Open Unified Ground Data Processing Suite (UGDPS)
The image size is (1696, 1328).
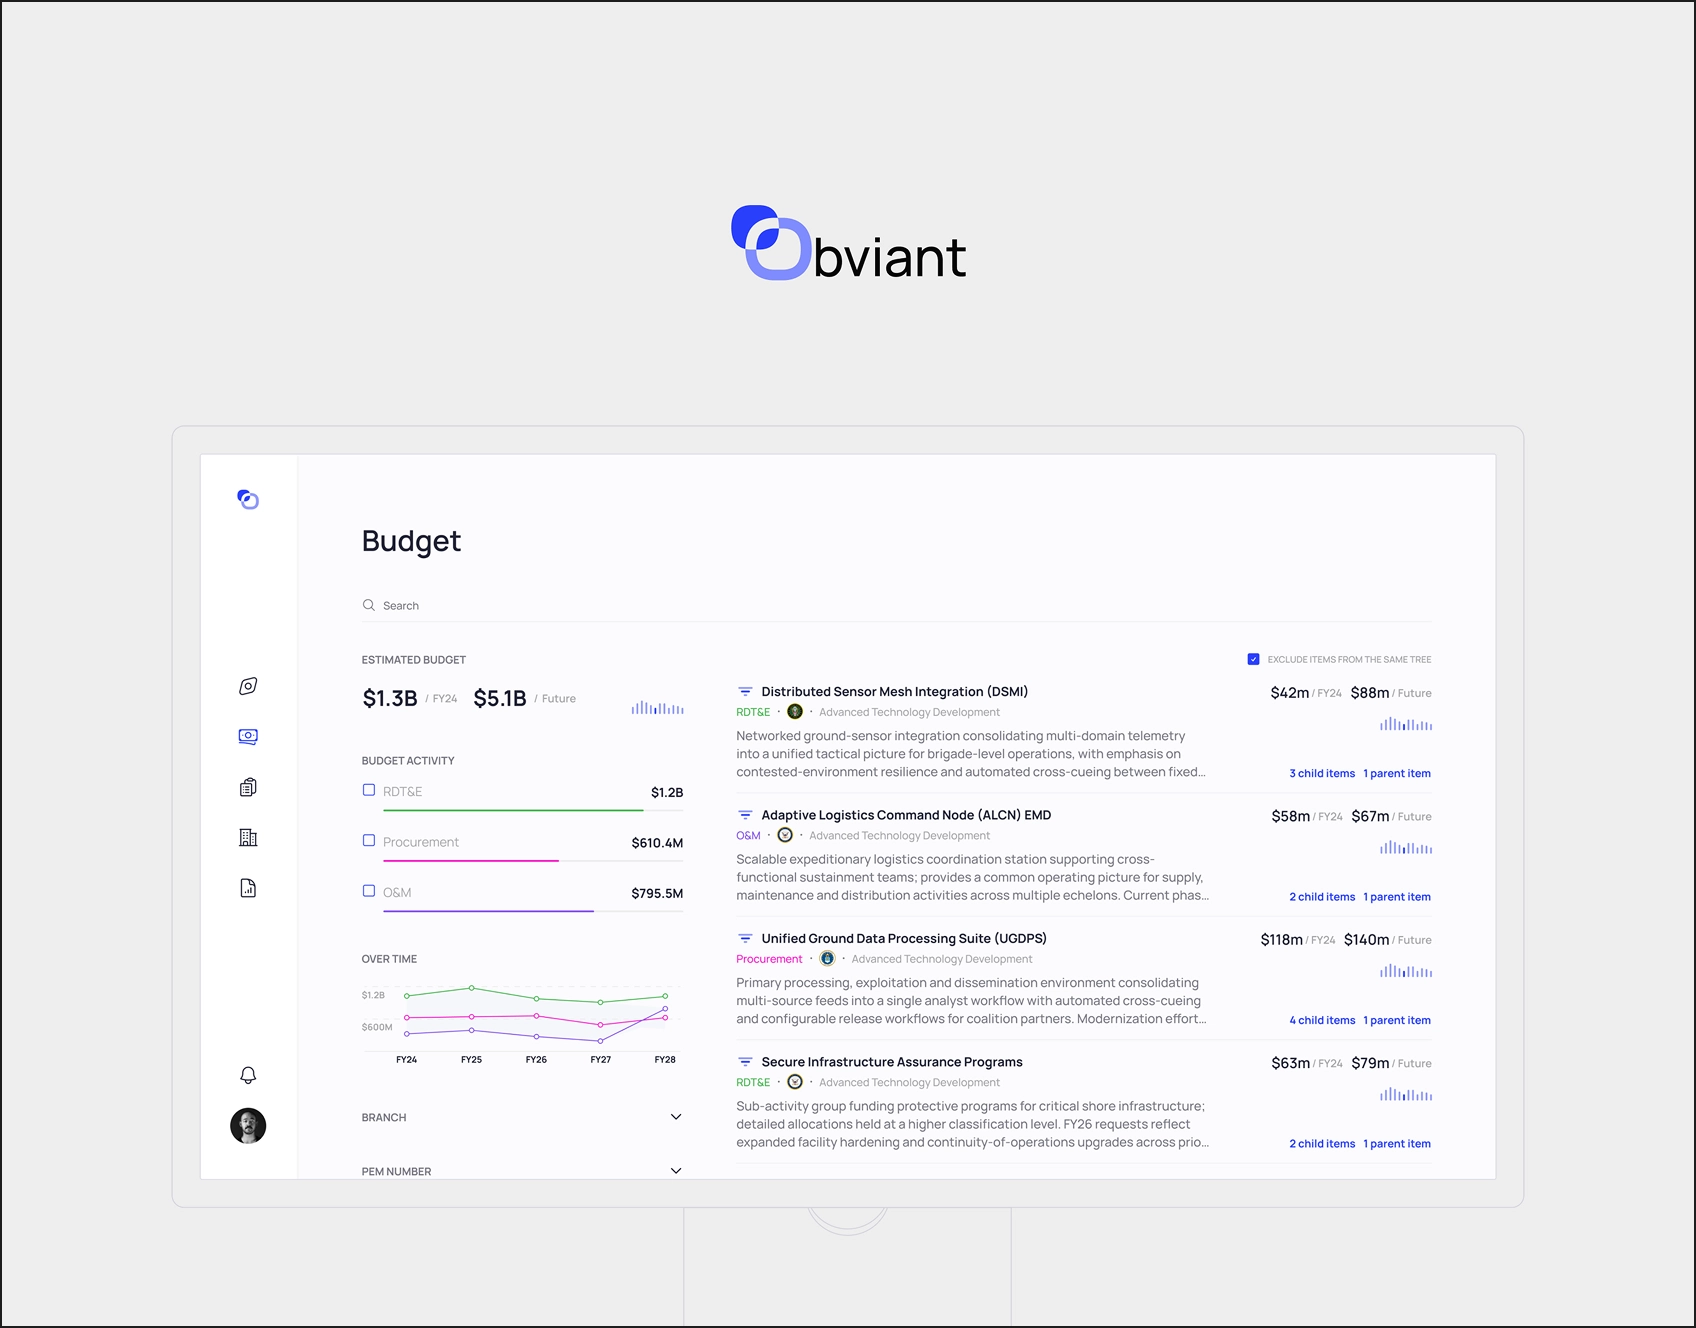click(x=904, y=938)
